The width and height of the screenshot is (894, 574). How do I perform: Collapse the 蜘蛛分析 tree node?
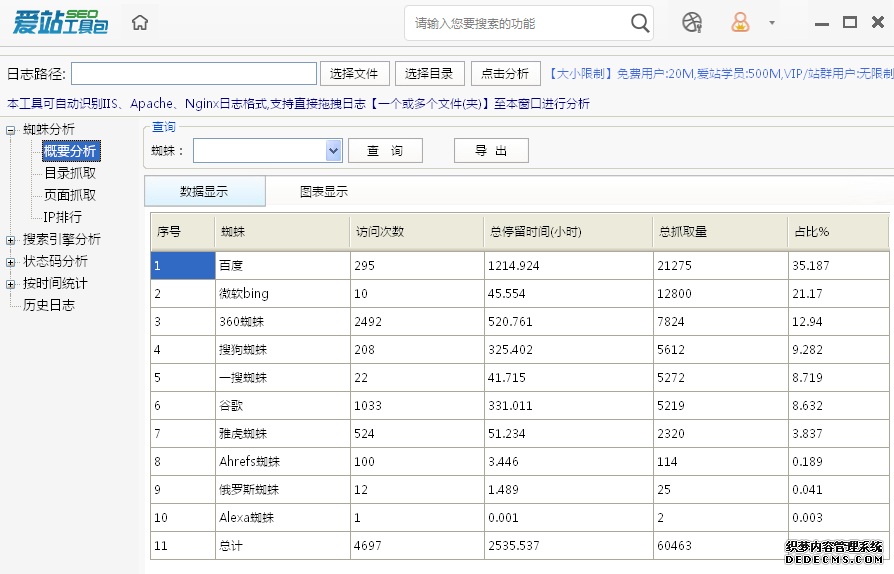click(x=10, y=131)
